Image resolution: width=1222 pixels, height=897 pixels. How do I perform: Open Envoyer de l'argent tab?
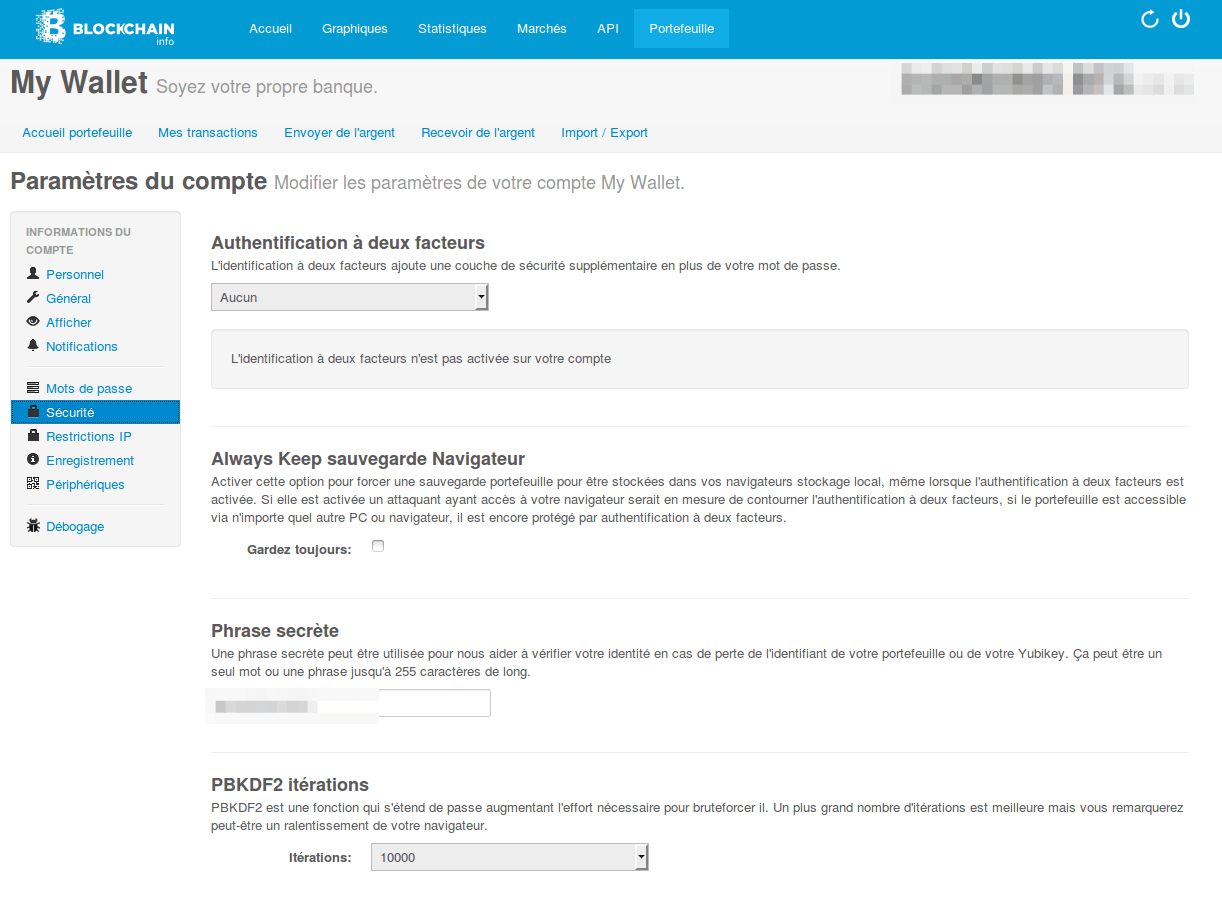click(x=340, y=132)
